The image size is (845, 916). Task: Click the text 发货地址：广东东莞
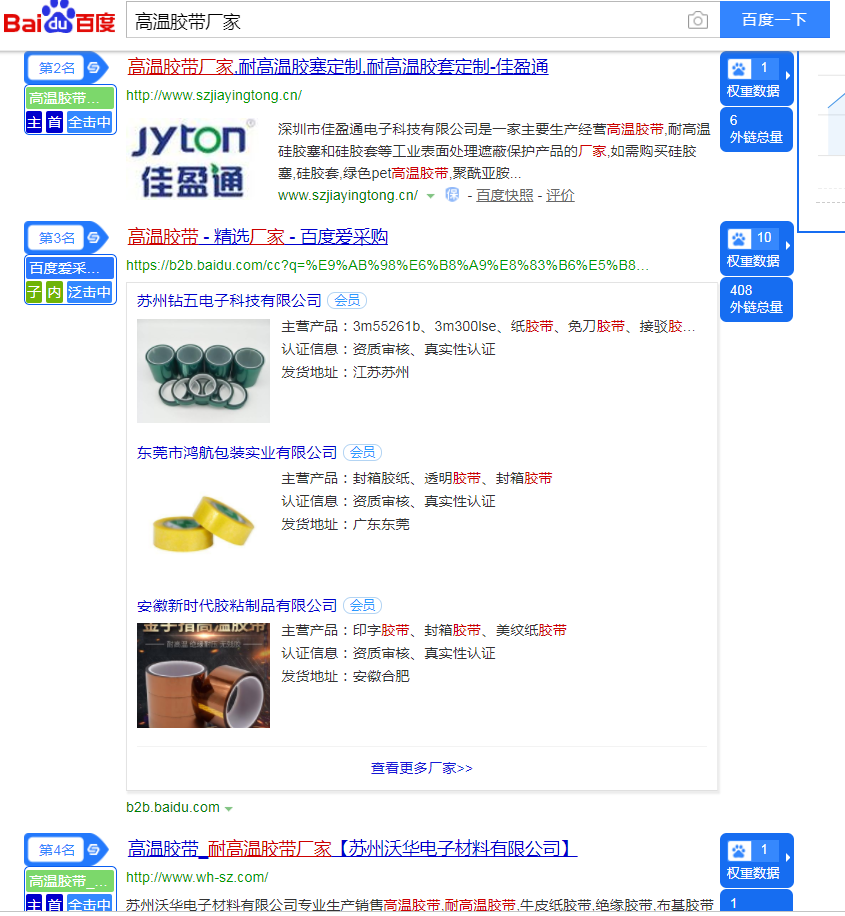pos(345,525)
